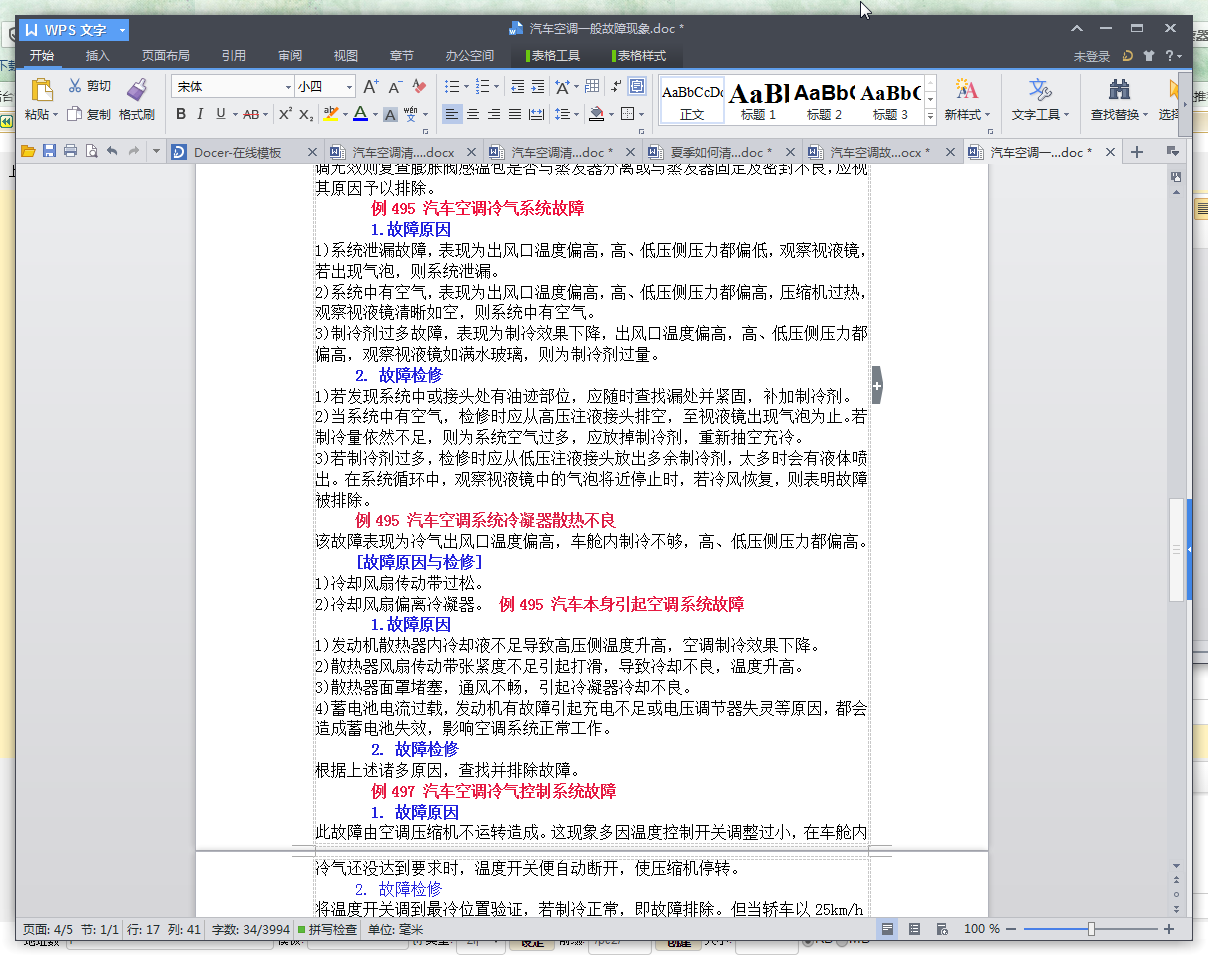The image size is (1208, 956).
Task: Apply subscript X₂ formatting
Action: coord(306,114)
